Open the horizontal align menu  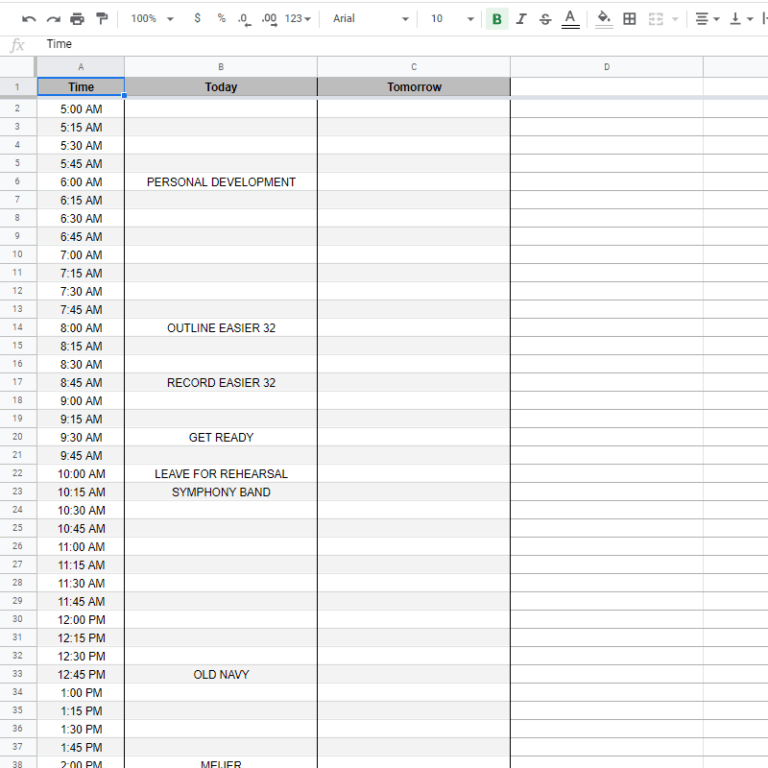coord(707,19)
